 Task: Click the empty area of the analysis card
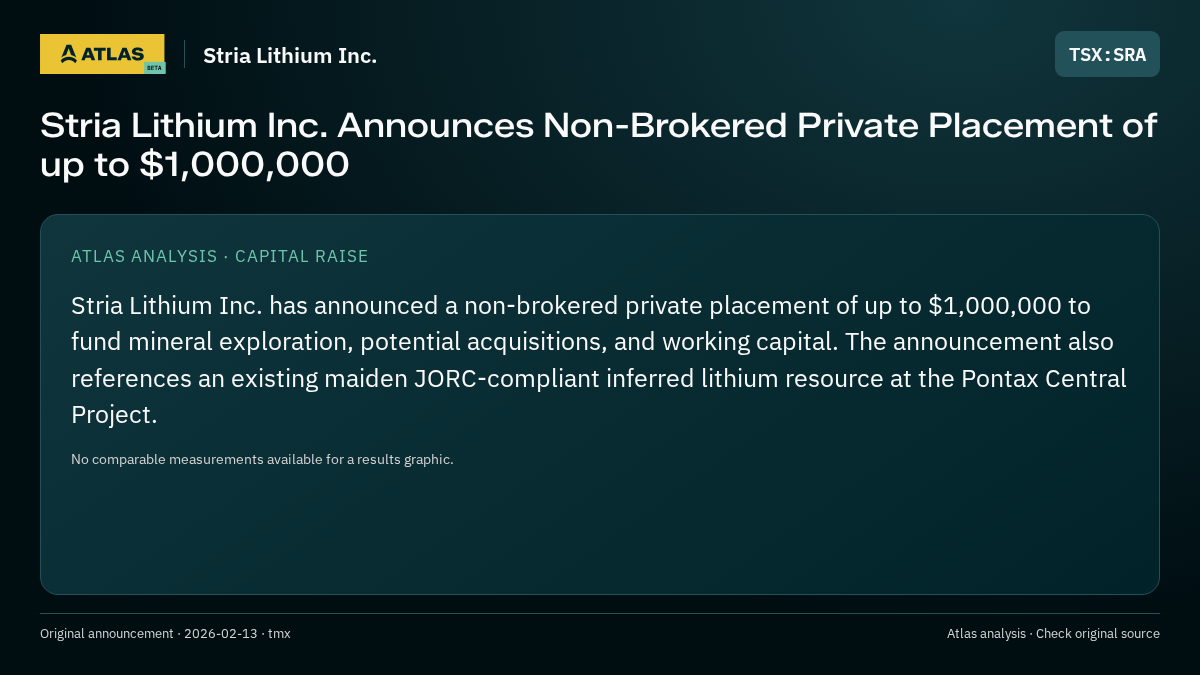pyautogui.click(x=600, y=530)
